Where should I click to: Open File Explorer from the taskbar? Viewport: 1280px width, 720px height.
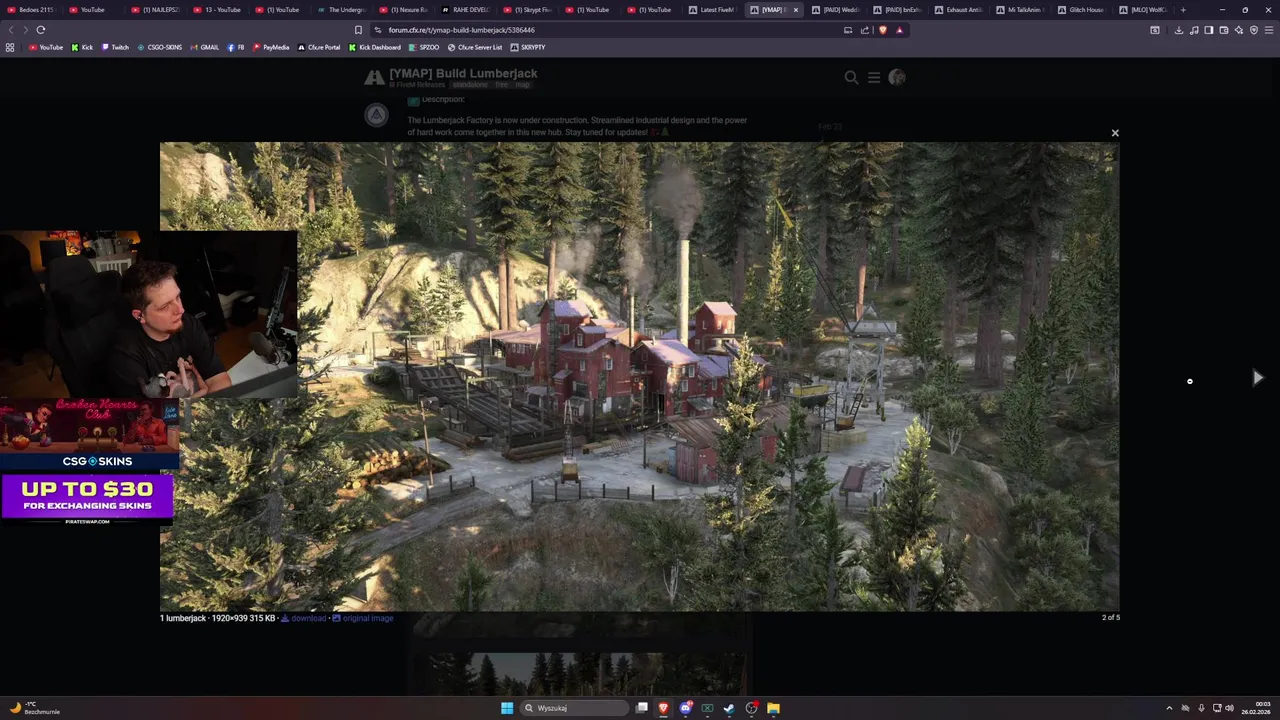pos(773,708)
